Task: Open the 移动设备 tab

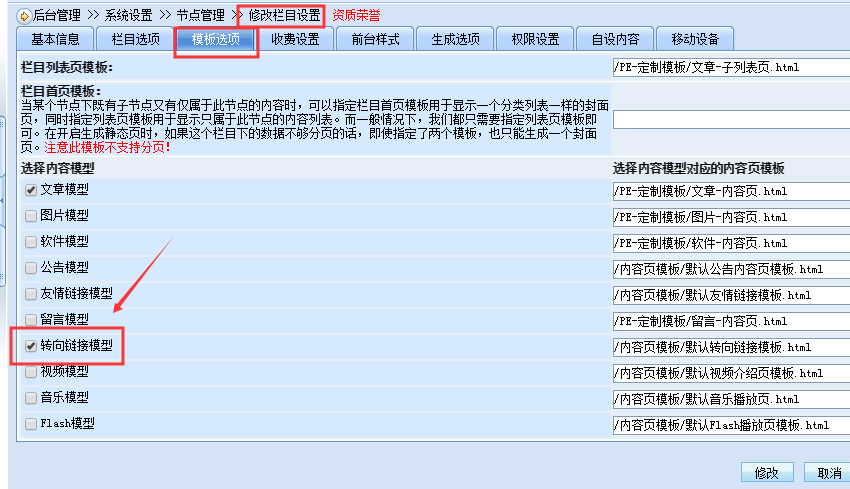Action: pyautogui.click(x=695, y=39)
